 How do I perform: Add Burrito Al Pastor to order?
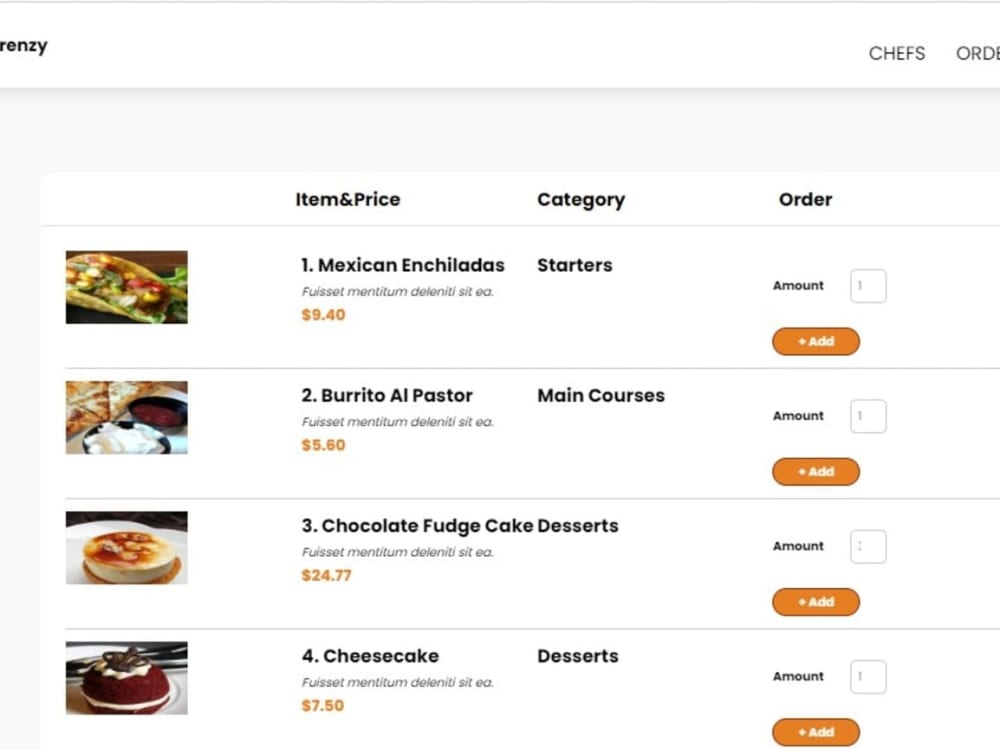(816, 471)
